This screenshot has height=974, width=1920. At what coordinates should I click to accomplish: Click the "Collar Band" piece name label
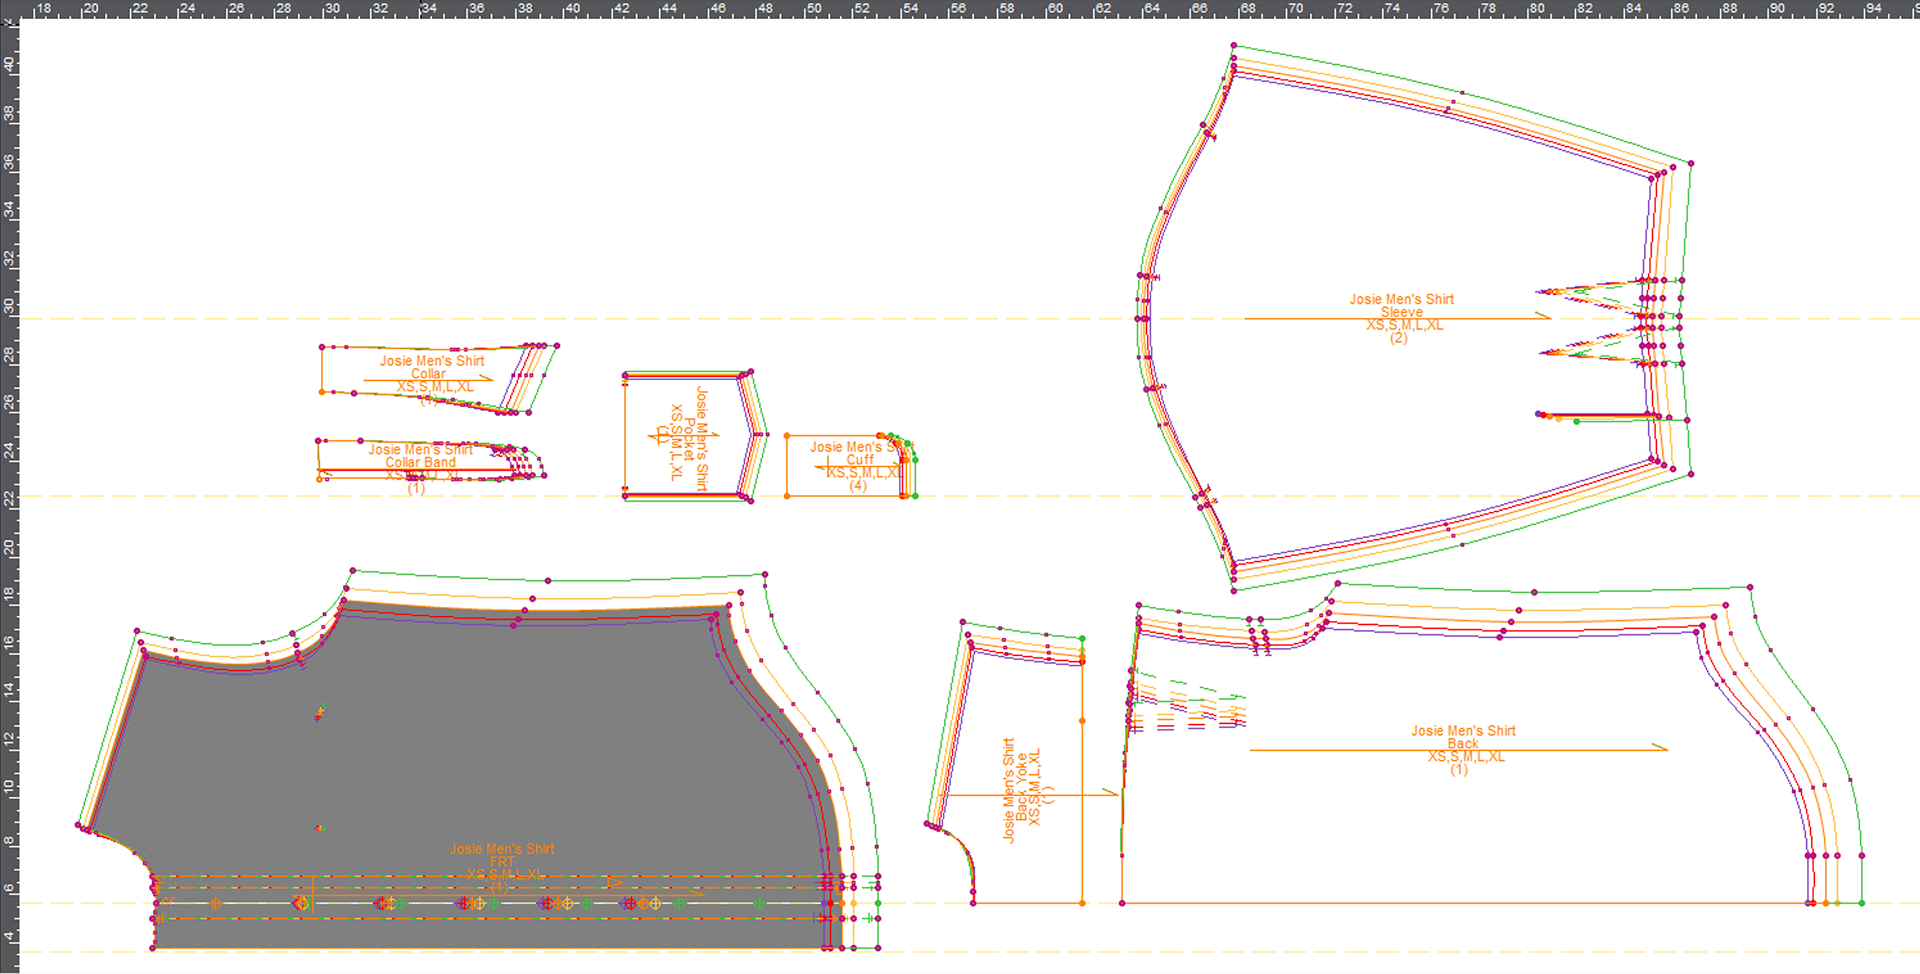coord(420,462)
